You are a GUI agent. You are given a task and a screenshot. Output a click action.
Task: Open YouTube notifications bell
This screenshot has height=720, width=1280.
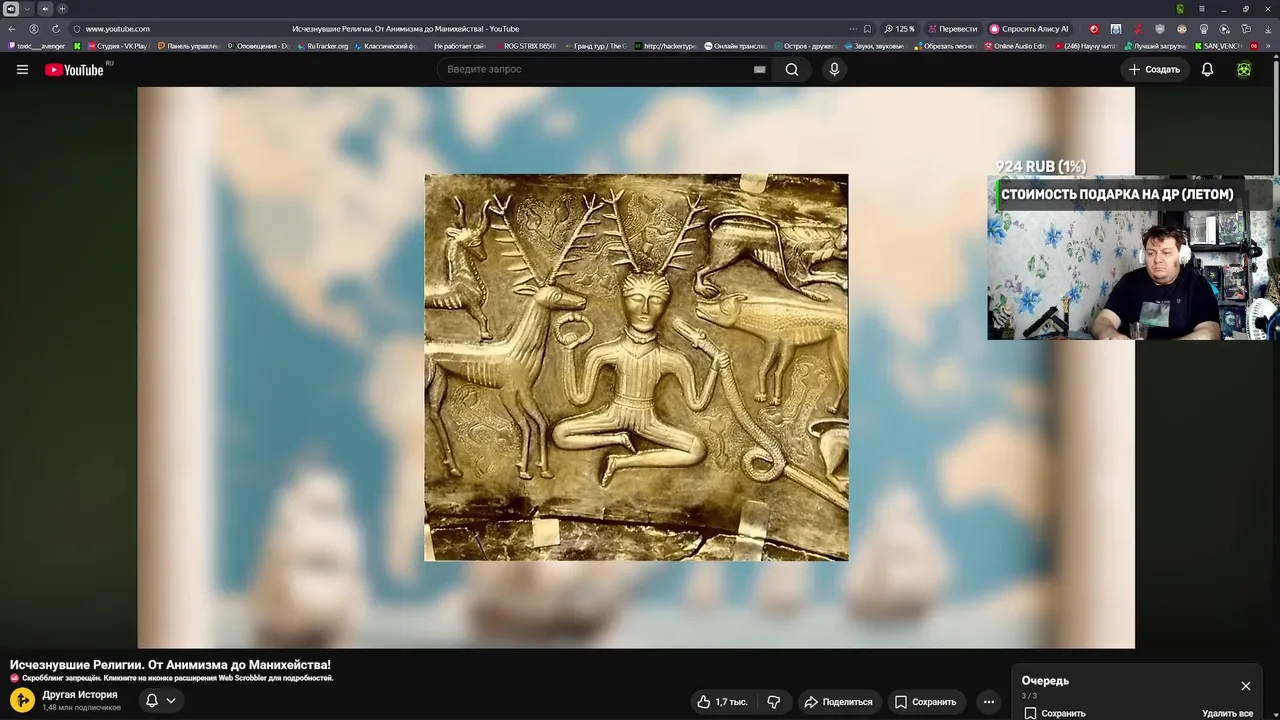click(x=1207, y=69)
